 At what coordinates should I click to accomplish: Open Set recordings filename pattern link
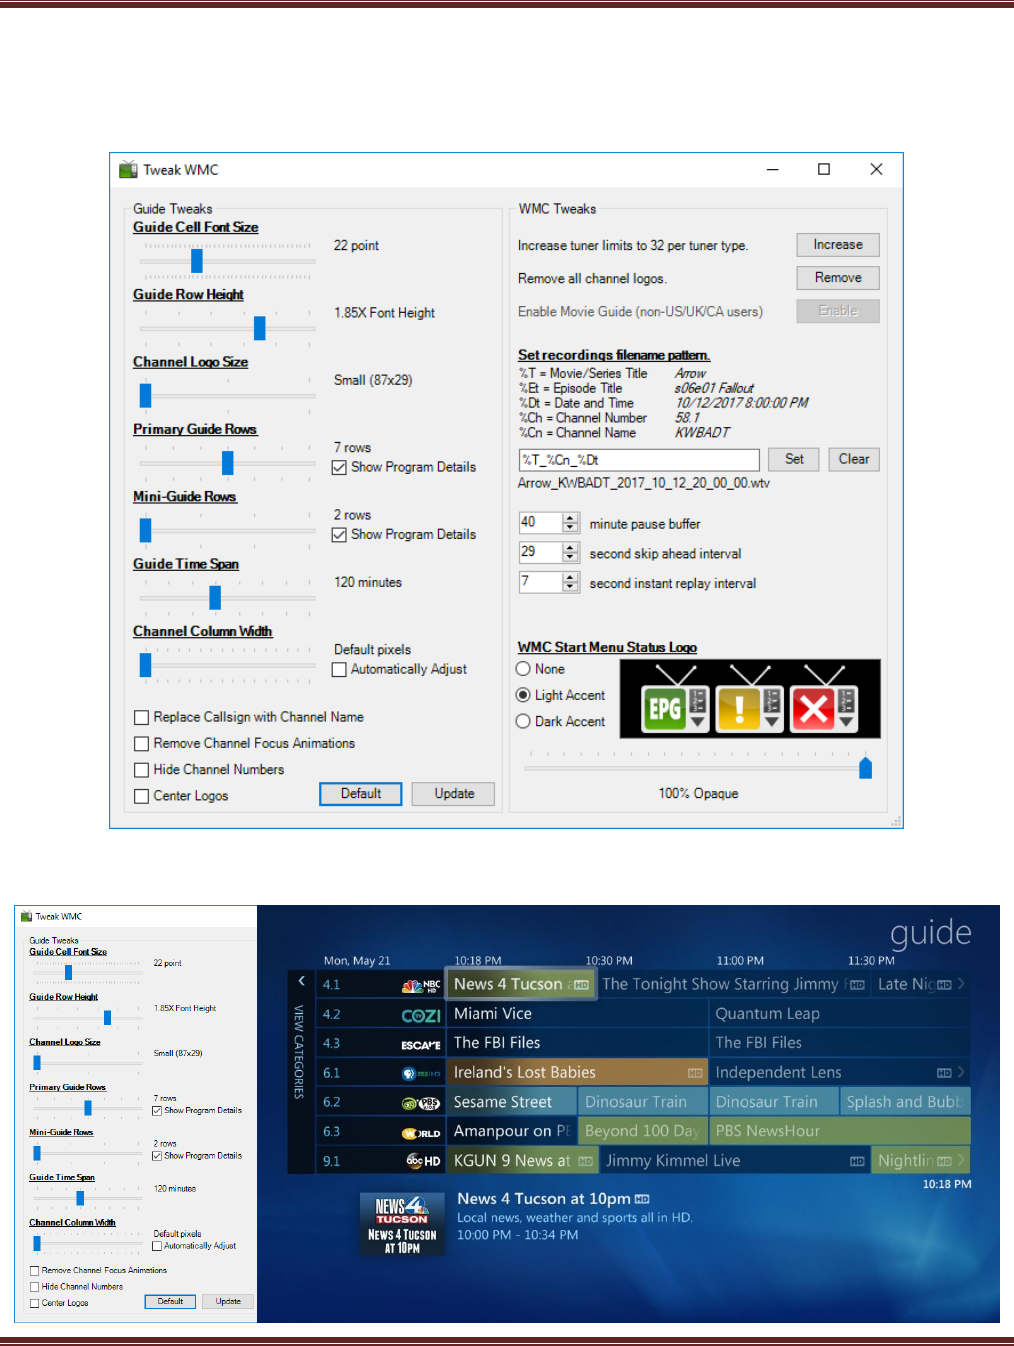pyautogui.click(x=614, y=355)
